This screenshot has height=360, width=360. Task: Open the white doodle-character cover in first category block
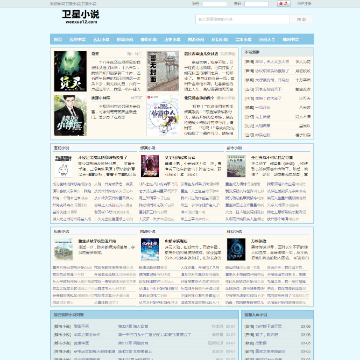63,166
